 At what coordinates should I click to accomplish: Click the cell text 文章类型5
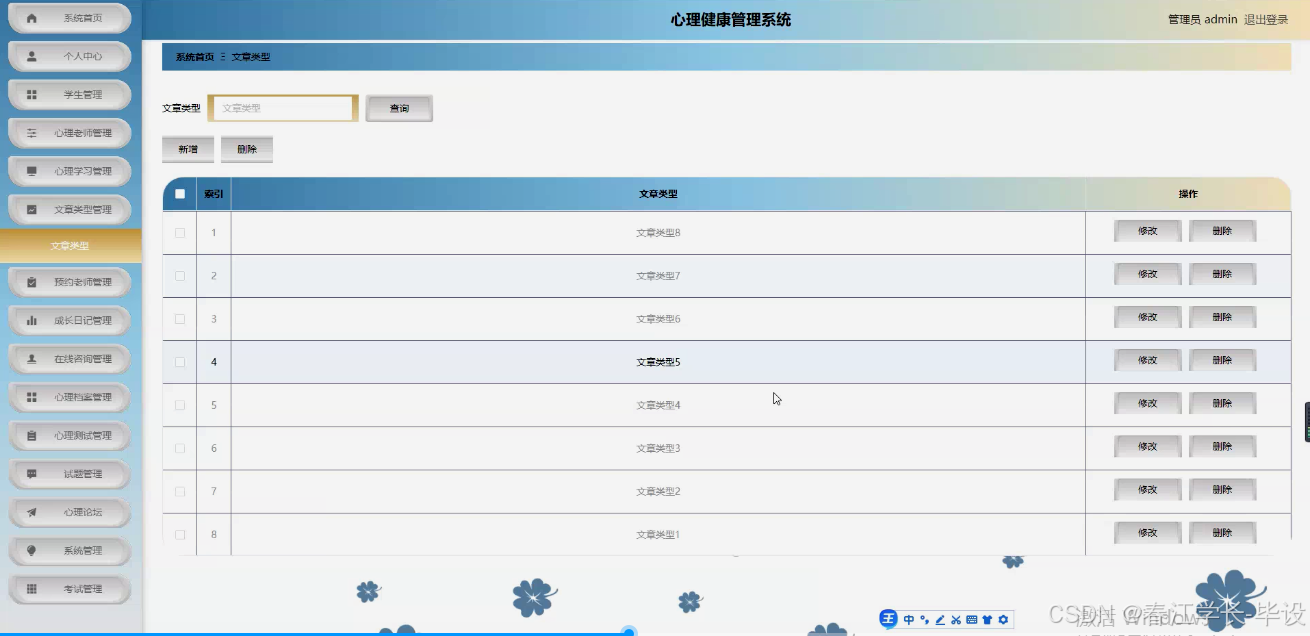658,362
